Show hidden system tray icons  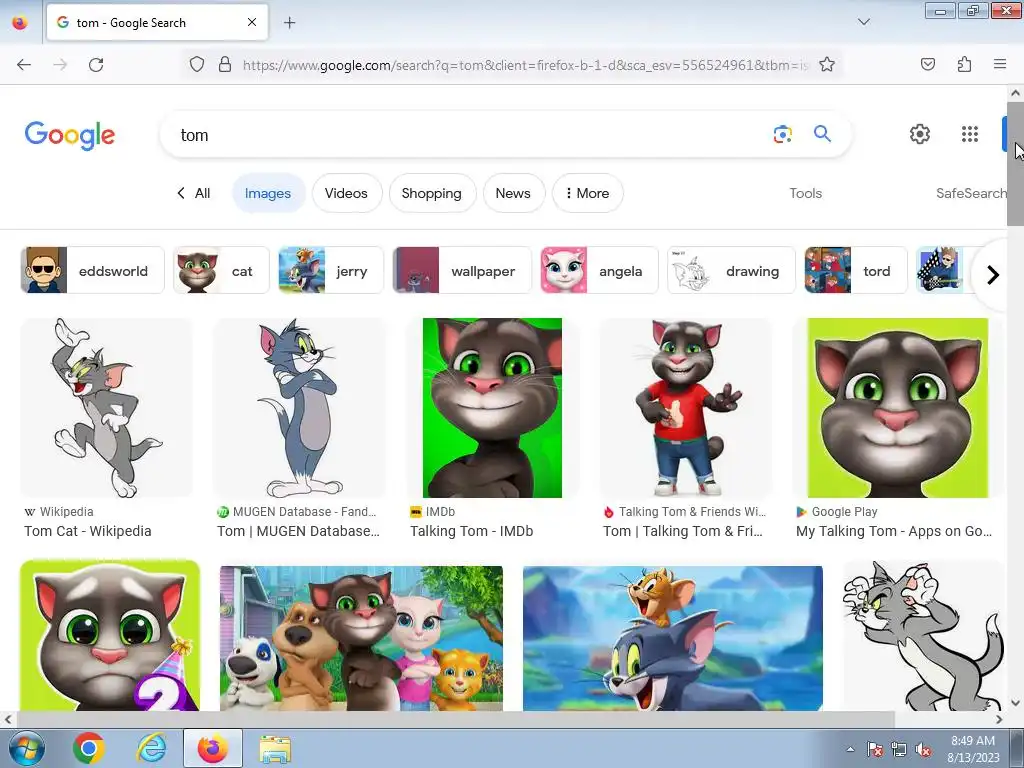[x=850, y=750]
